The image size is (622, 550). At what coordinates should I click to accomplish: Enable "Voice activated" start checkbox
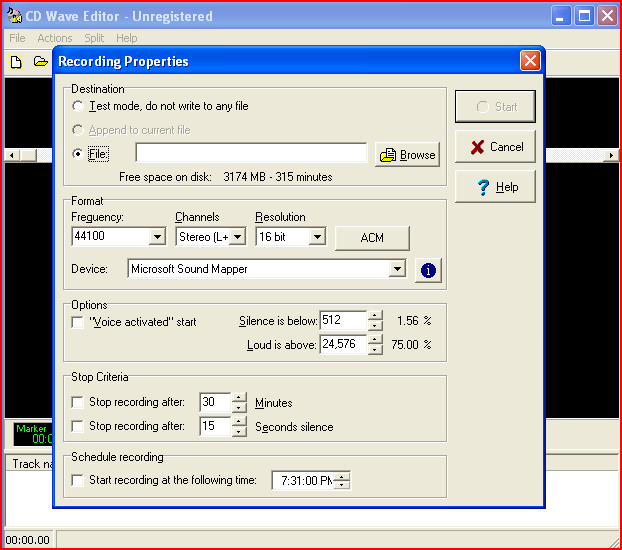78,322
